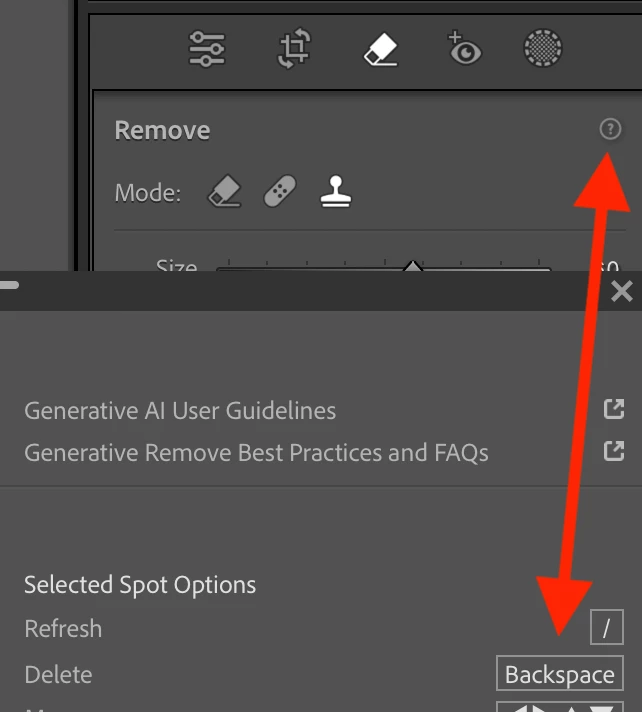
Task: Click external link icon beside Best Practices
Action: click(x=614, y=451)
